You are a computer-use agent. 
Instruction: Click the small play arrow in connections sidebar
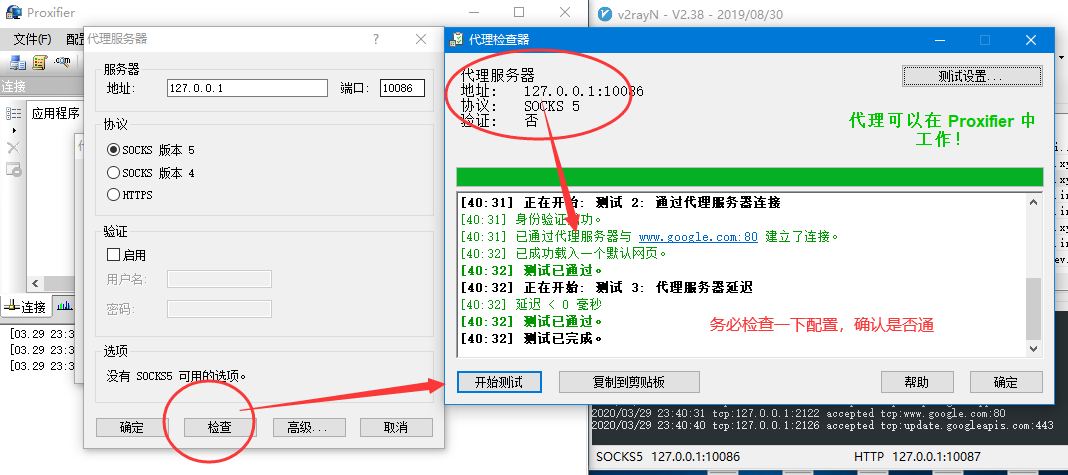click(x=14, y=130)
